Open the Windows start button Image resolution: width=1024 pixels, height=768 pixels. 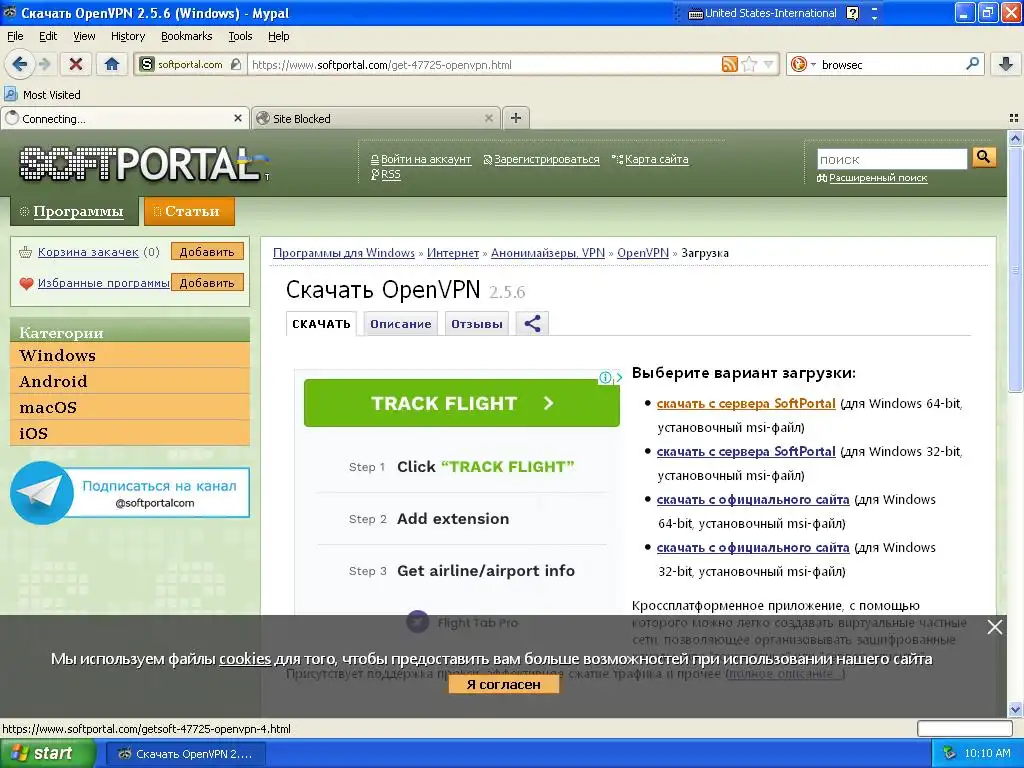coord(47,754)
